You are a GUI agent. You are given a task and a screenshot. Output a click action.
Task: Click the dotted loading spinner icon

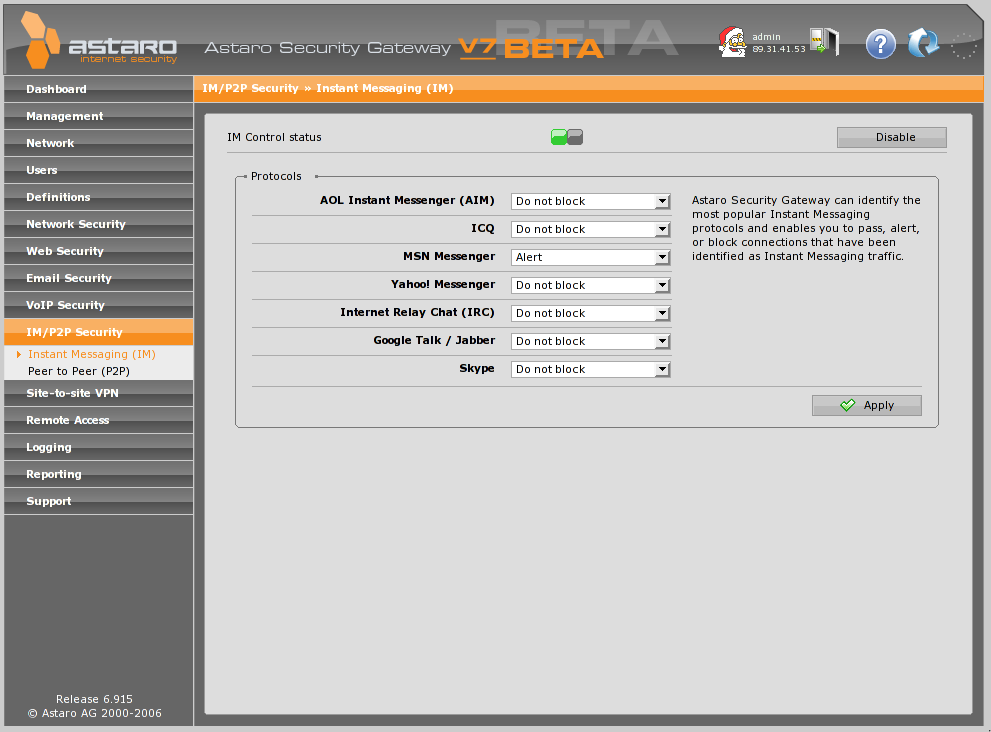963,45
